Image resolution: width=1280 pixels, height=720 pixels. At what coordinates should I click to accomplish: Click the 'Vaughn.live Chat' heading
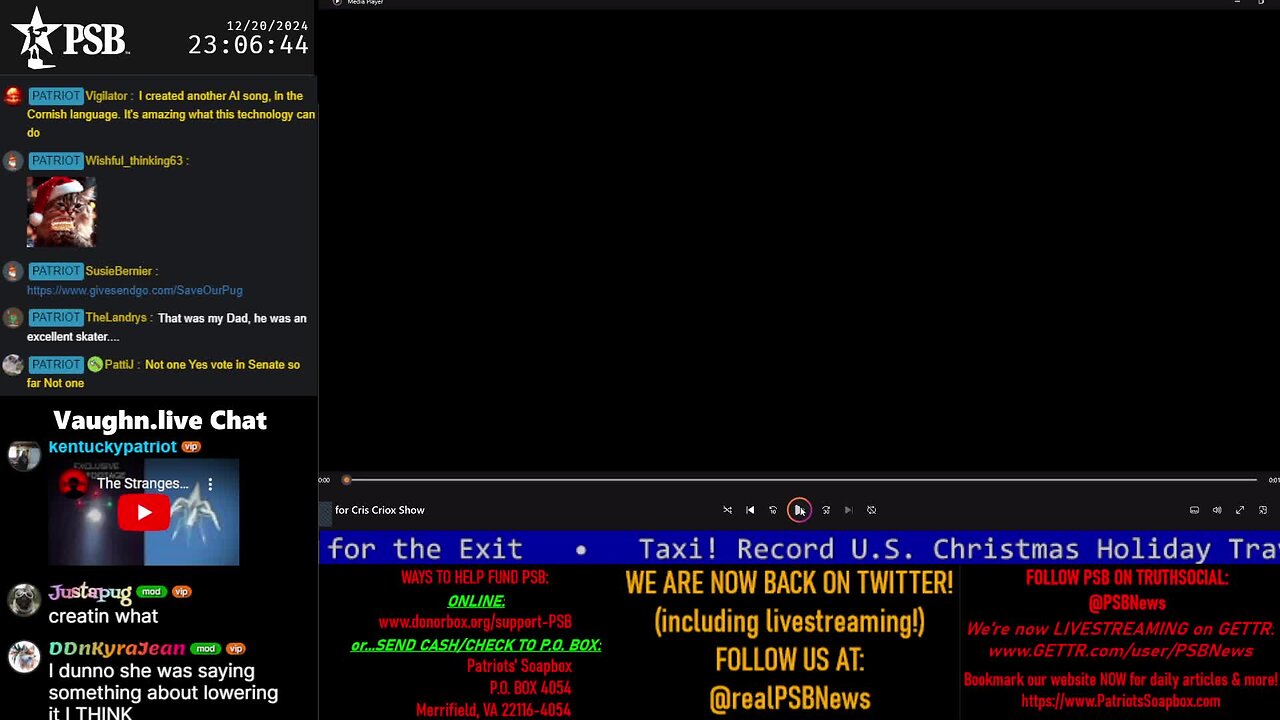tap(160, 420)
